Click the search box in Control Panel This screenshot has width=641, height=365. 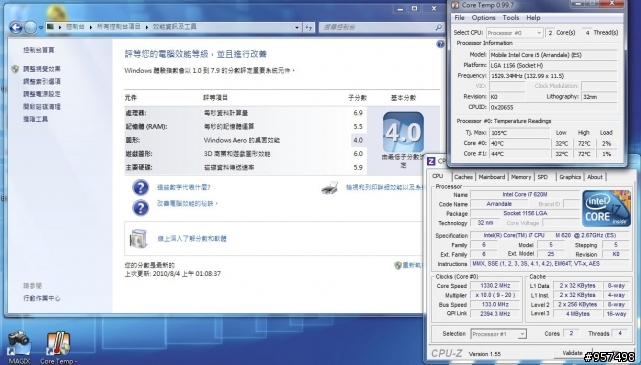381,27
